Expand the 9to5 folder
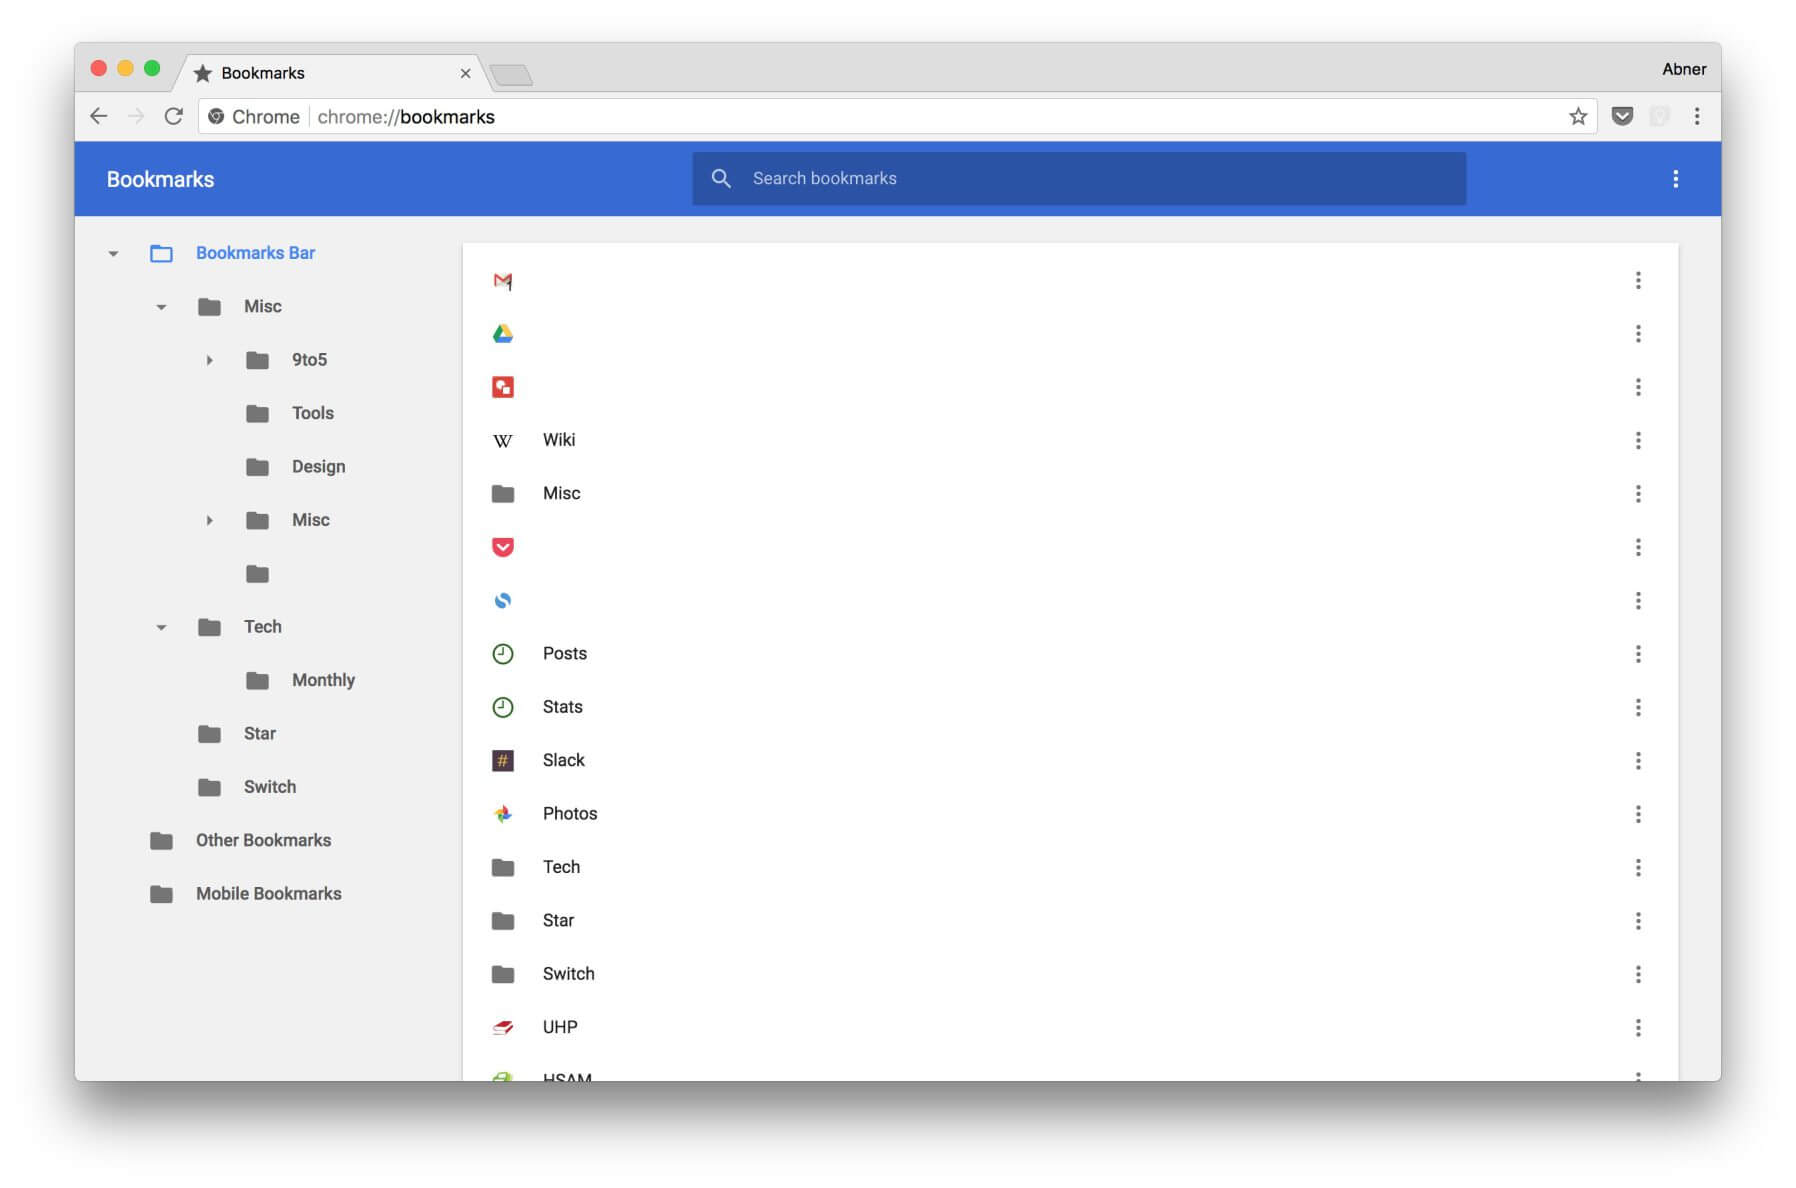The width and height of the screenshot is (1796, 1188). click(209, 360)
